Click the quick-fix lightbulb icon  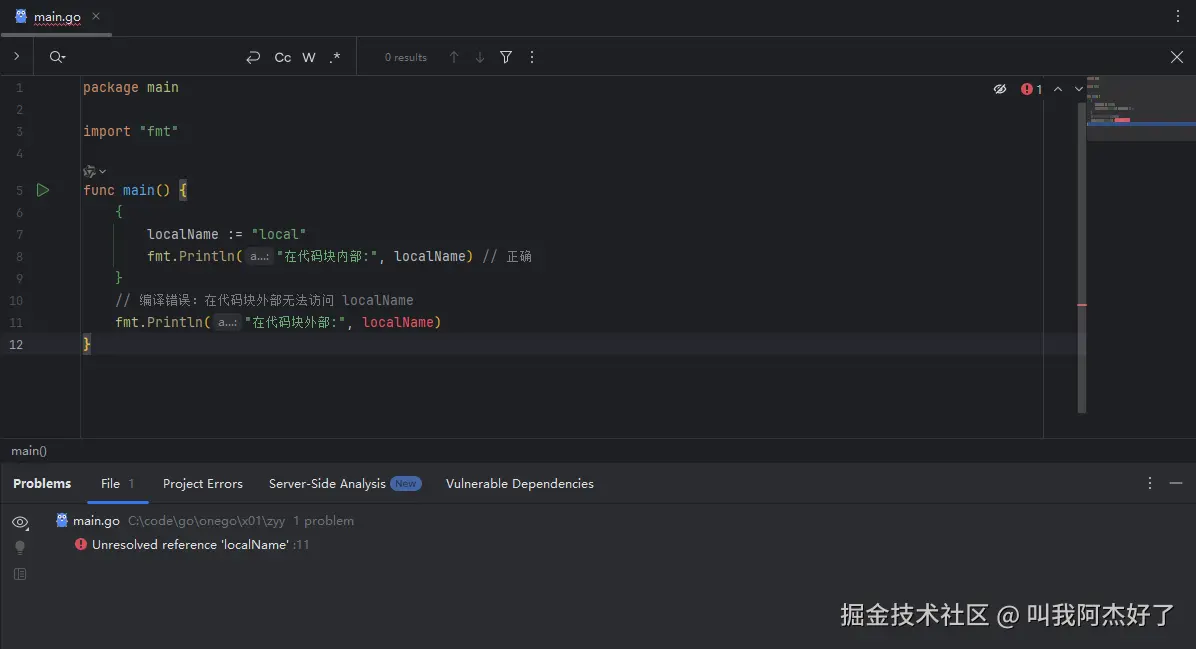20,548
